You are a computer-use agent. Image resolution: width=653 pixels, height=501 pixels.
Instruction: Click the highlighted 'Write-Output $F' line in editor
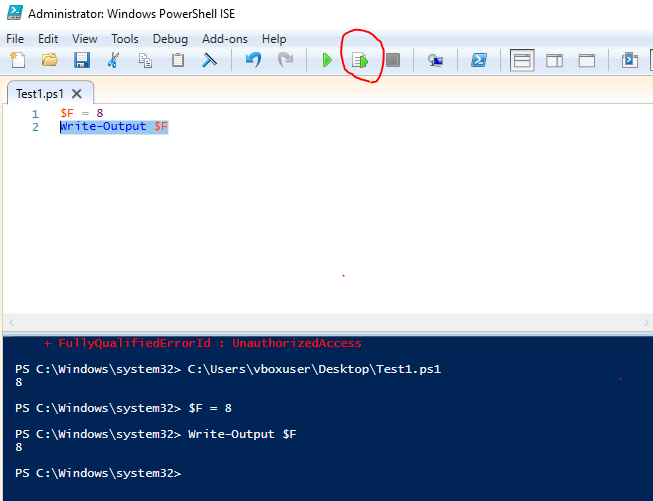point(114,127)
